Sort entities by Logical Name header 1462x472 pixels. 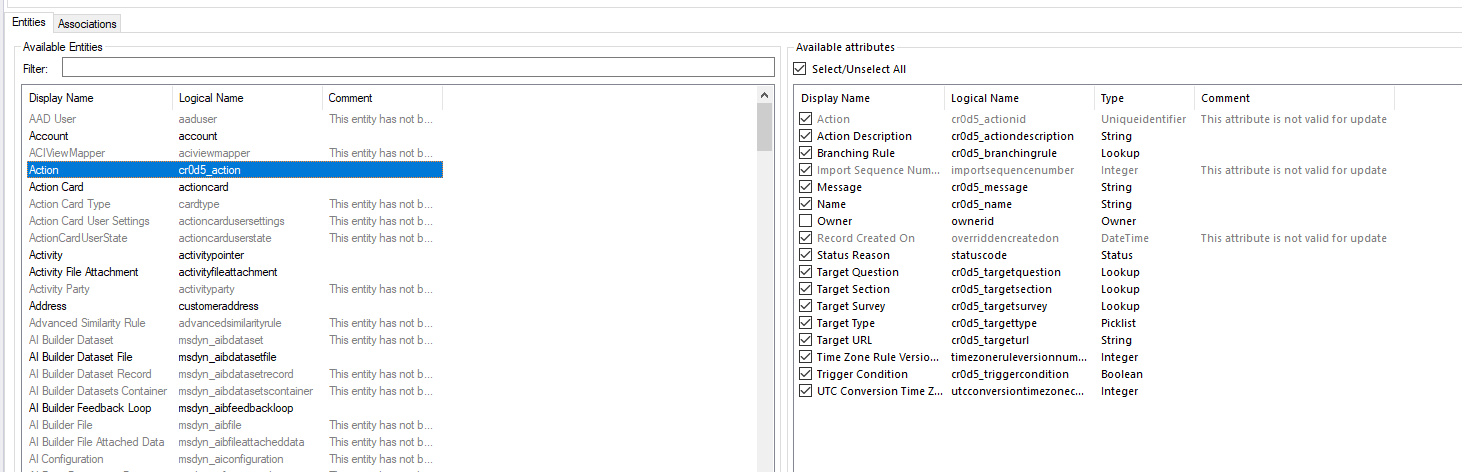pos(248,98)
